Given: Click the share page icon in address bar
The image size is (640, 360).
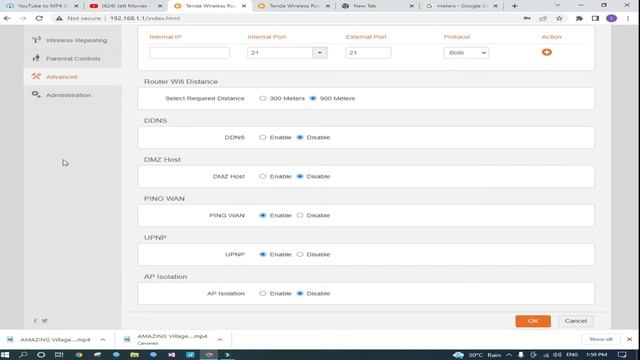Looking at the screenshot, I should point(543,18).
